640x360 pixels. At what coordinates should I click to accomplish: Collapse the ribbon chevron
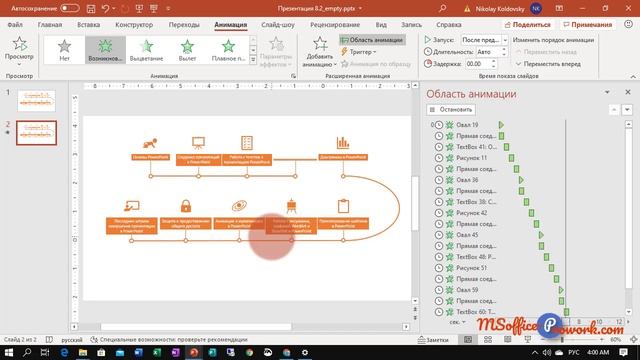(633, 76)
